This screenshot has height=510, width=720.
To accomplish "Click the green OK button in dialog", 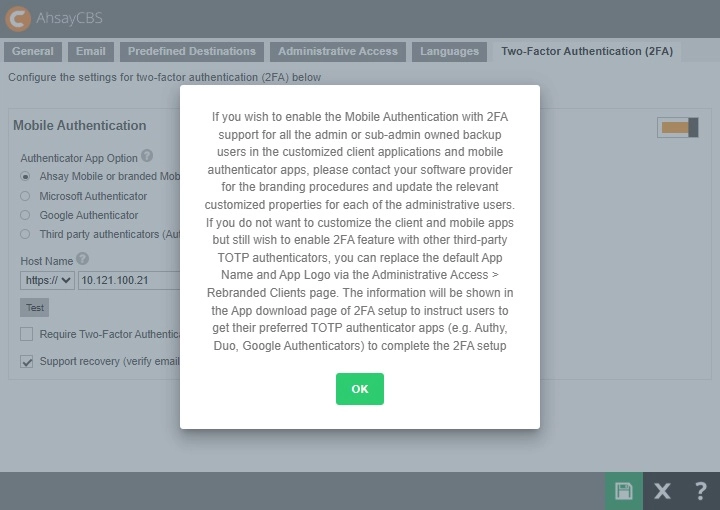I will (360, 389).
